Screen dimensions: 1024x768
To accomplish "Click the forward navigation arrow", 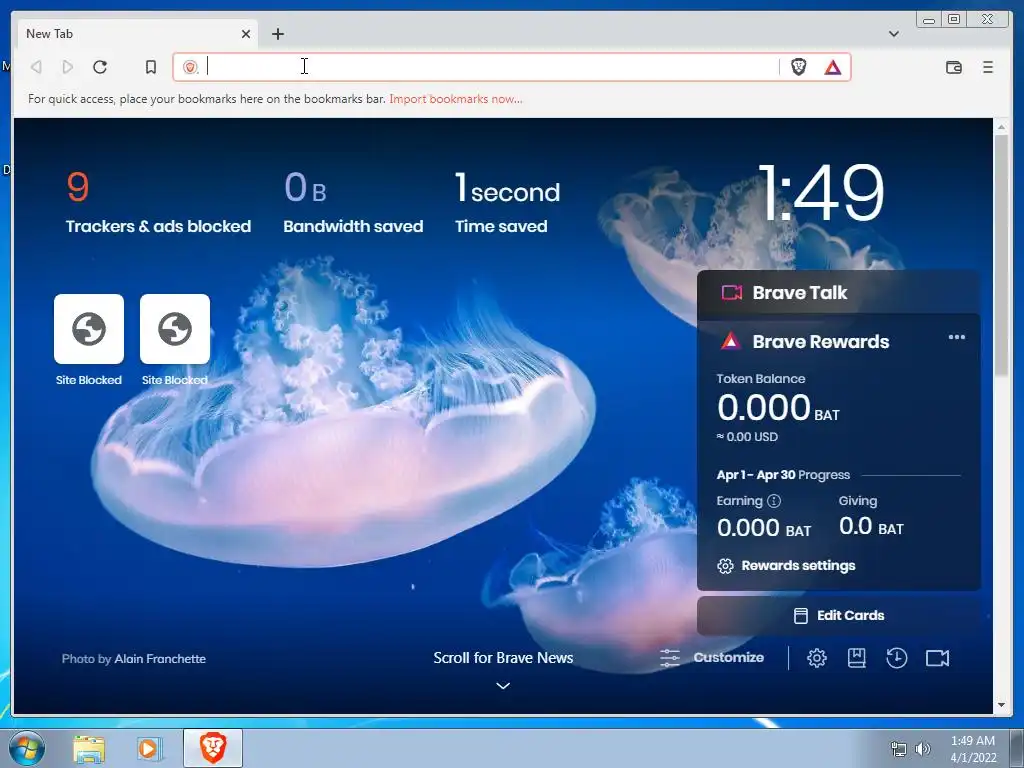I will click(67, 67).
